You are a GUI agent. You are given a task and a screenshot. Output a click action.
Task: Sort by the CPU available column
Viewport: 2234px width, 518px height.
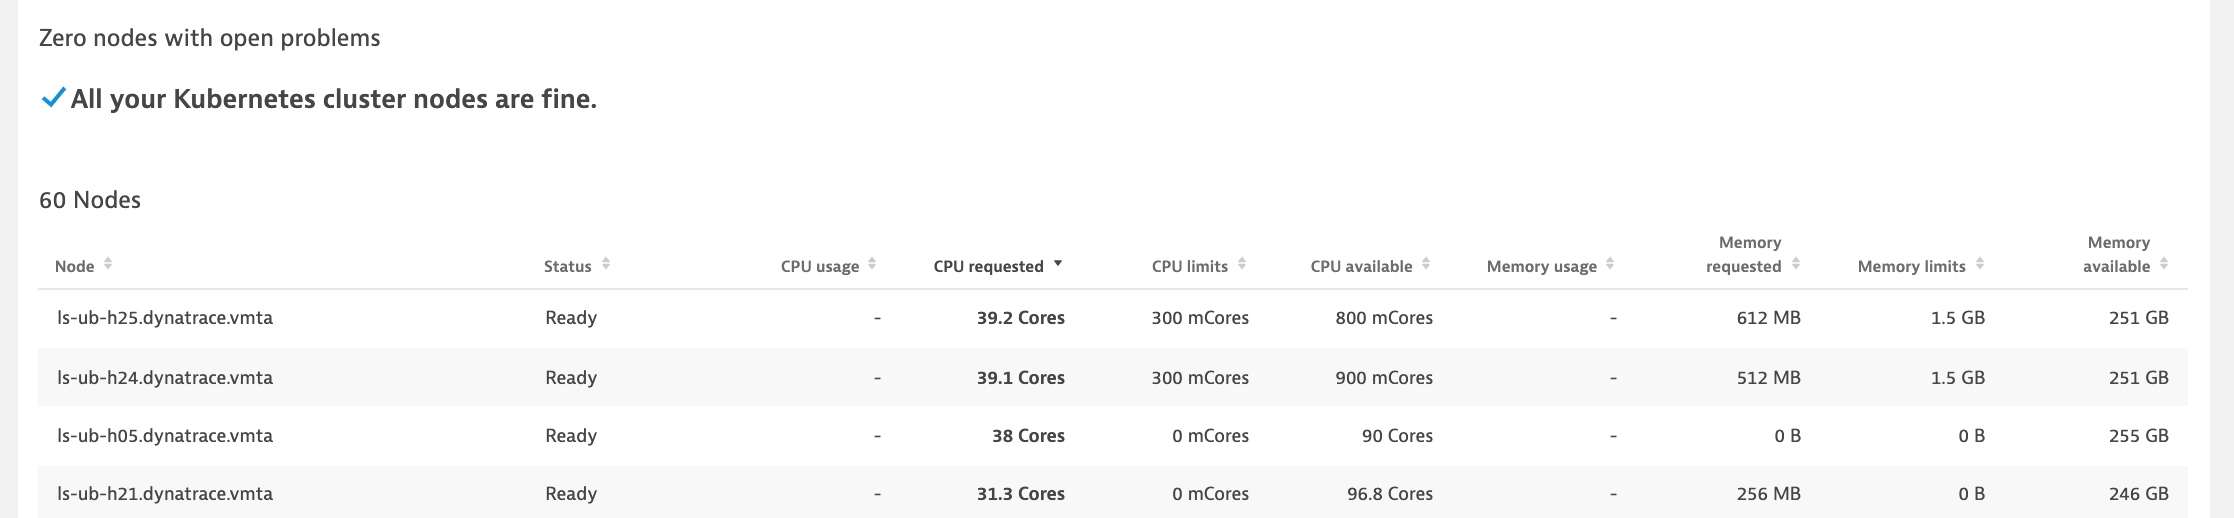[x=1426, y=264]
